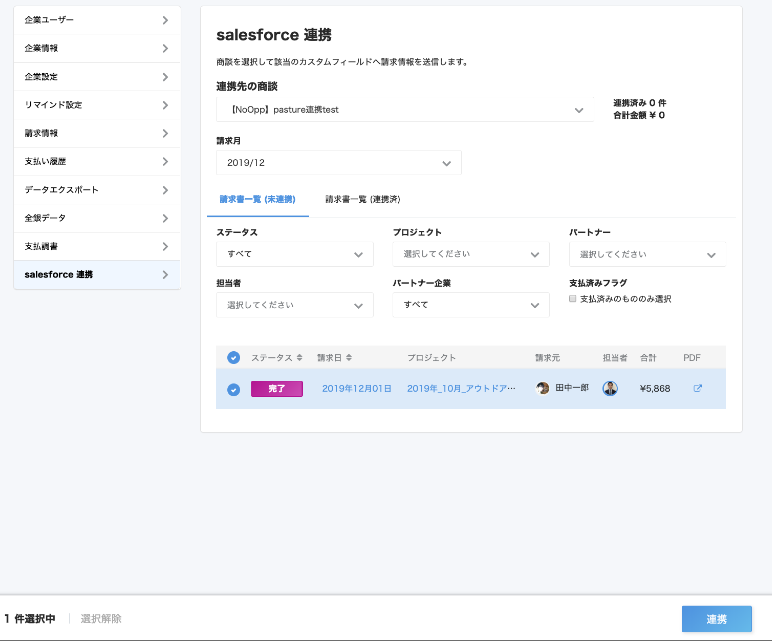
Task: Open the 2019年_10月_アウトドア project link
Action: tap(461, 389)
